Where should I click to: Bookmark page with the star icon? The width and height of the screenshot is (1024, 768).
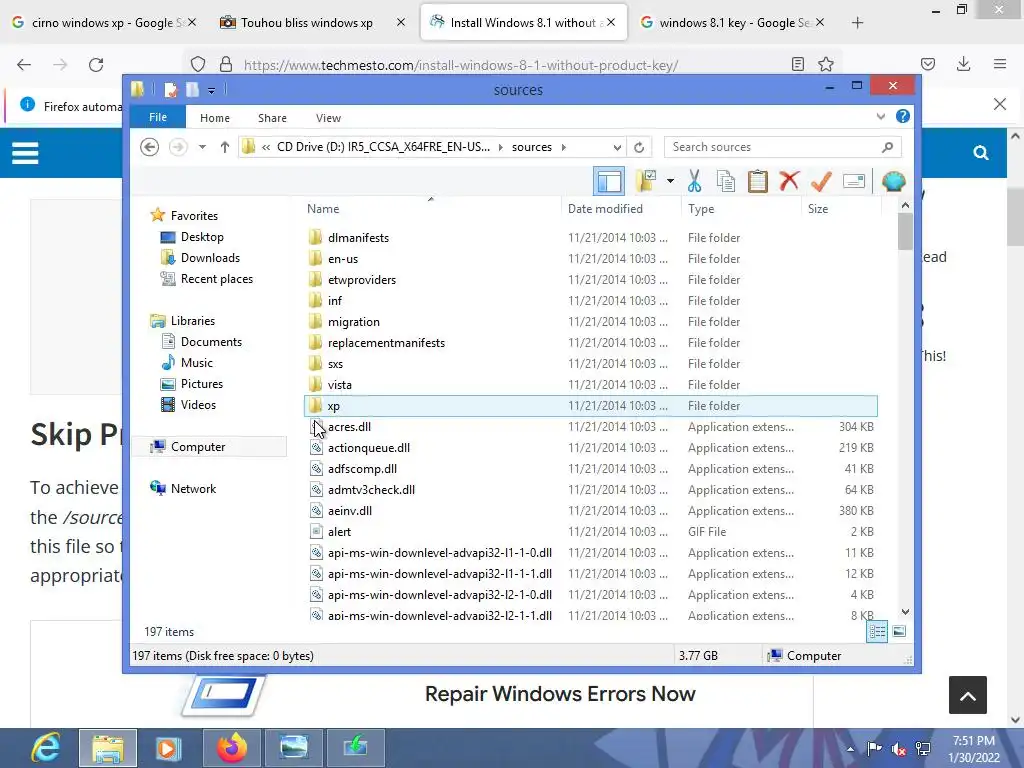825,64
